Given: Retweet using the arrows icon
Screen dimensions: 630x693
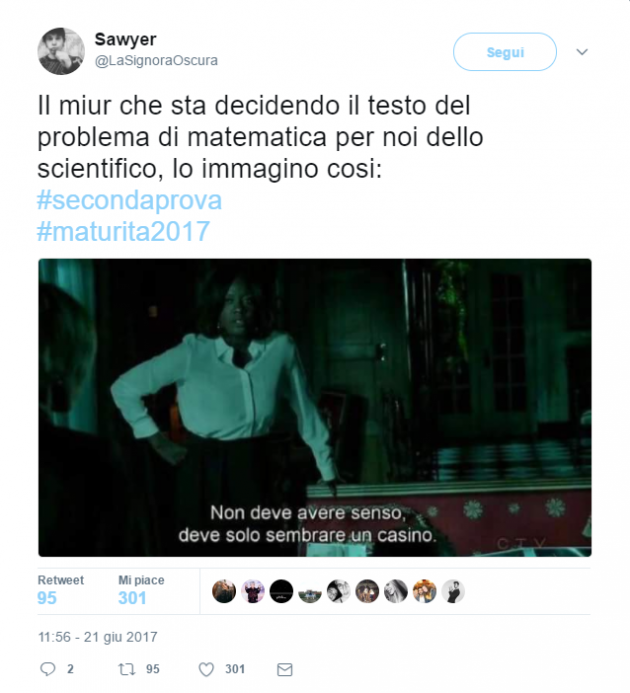Looking at the screenshot, I should tap(127, 669).
